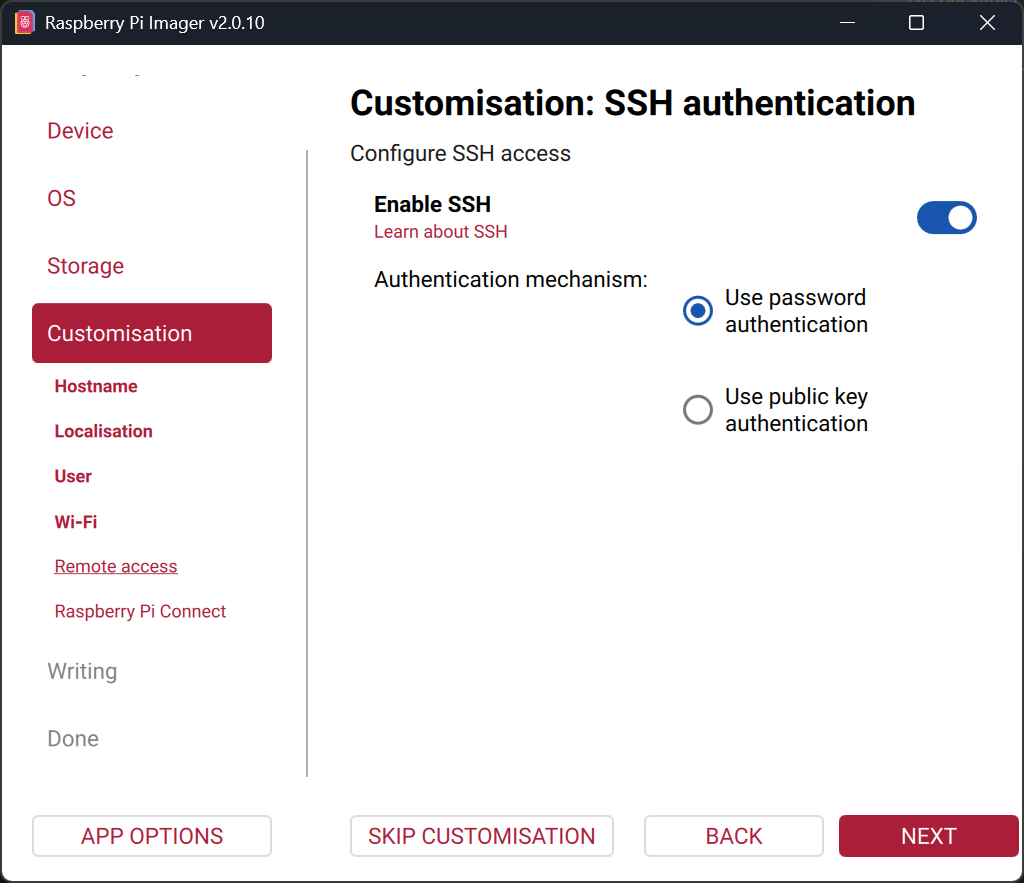Open the Raspberry Pi Connect page

140,611
